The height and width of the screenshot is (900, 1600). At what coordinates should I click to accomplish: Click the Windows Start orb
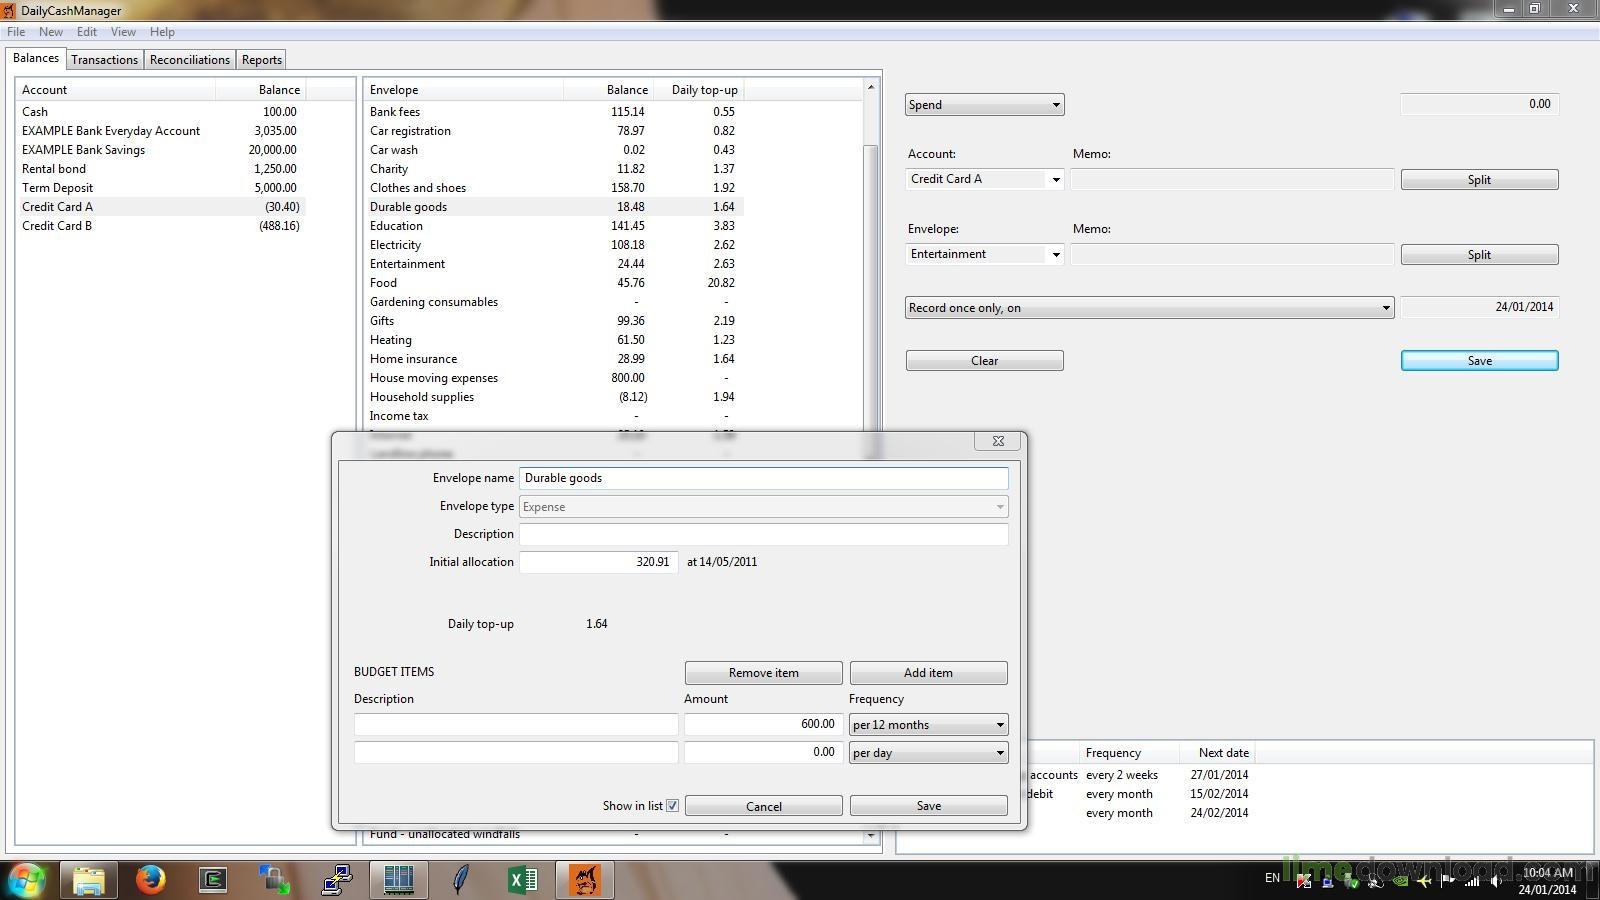27,880
